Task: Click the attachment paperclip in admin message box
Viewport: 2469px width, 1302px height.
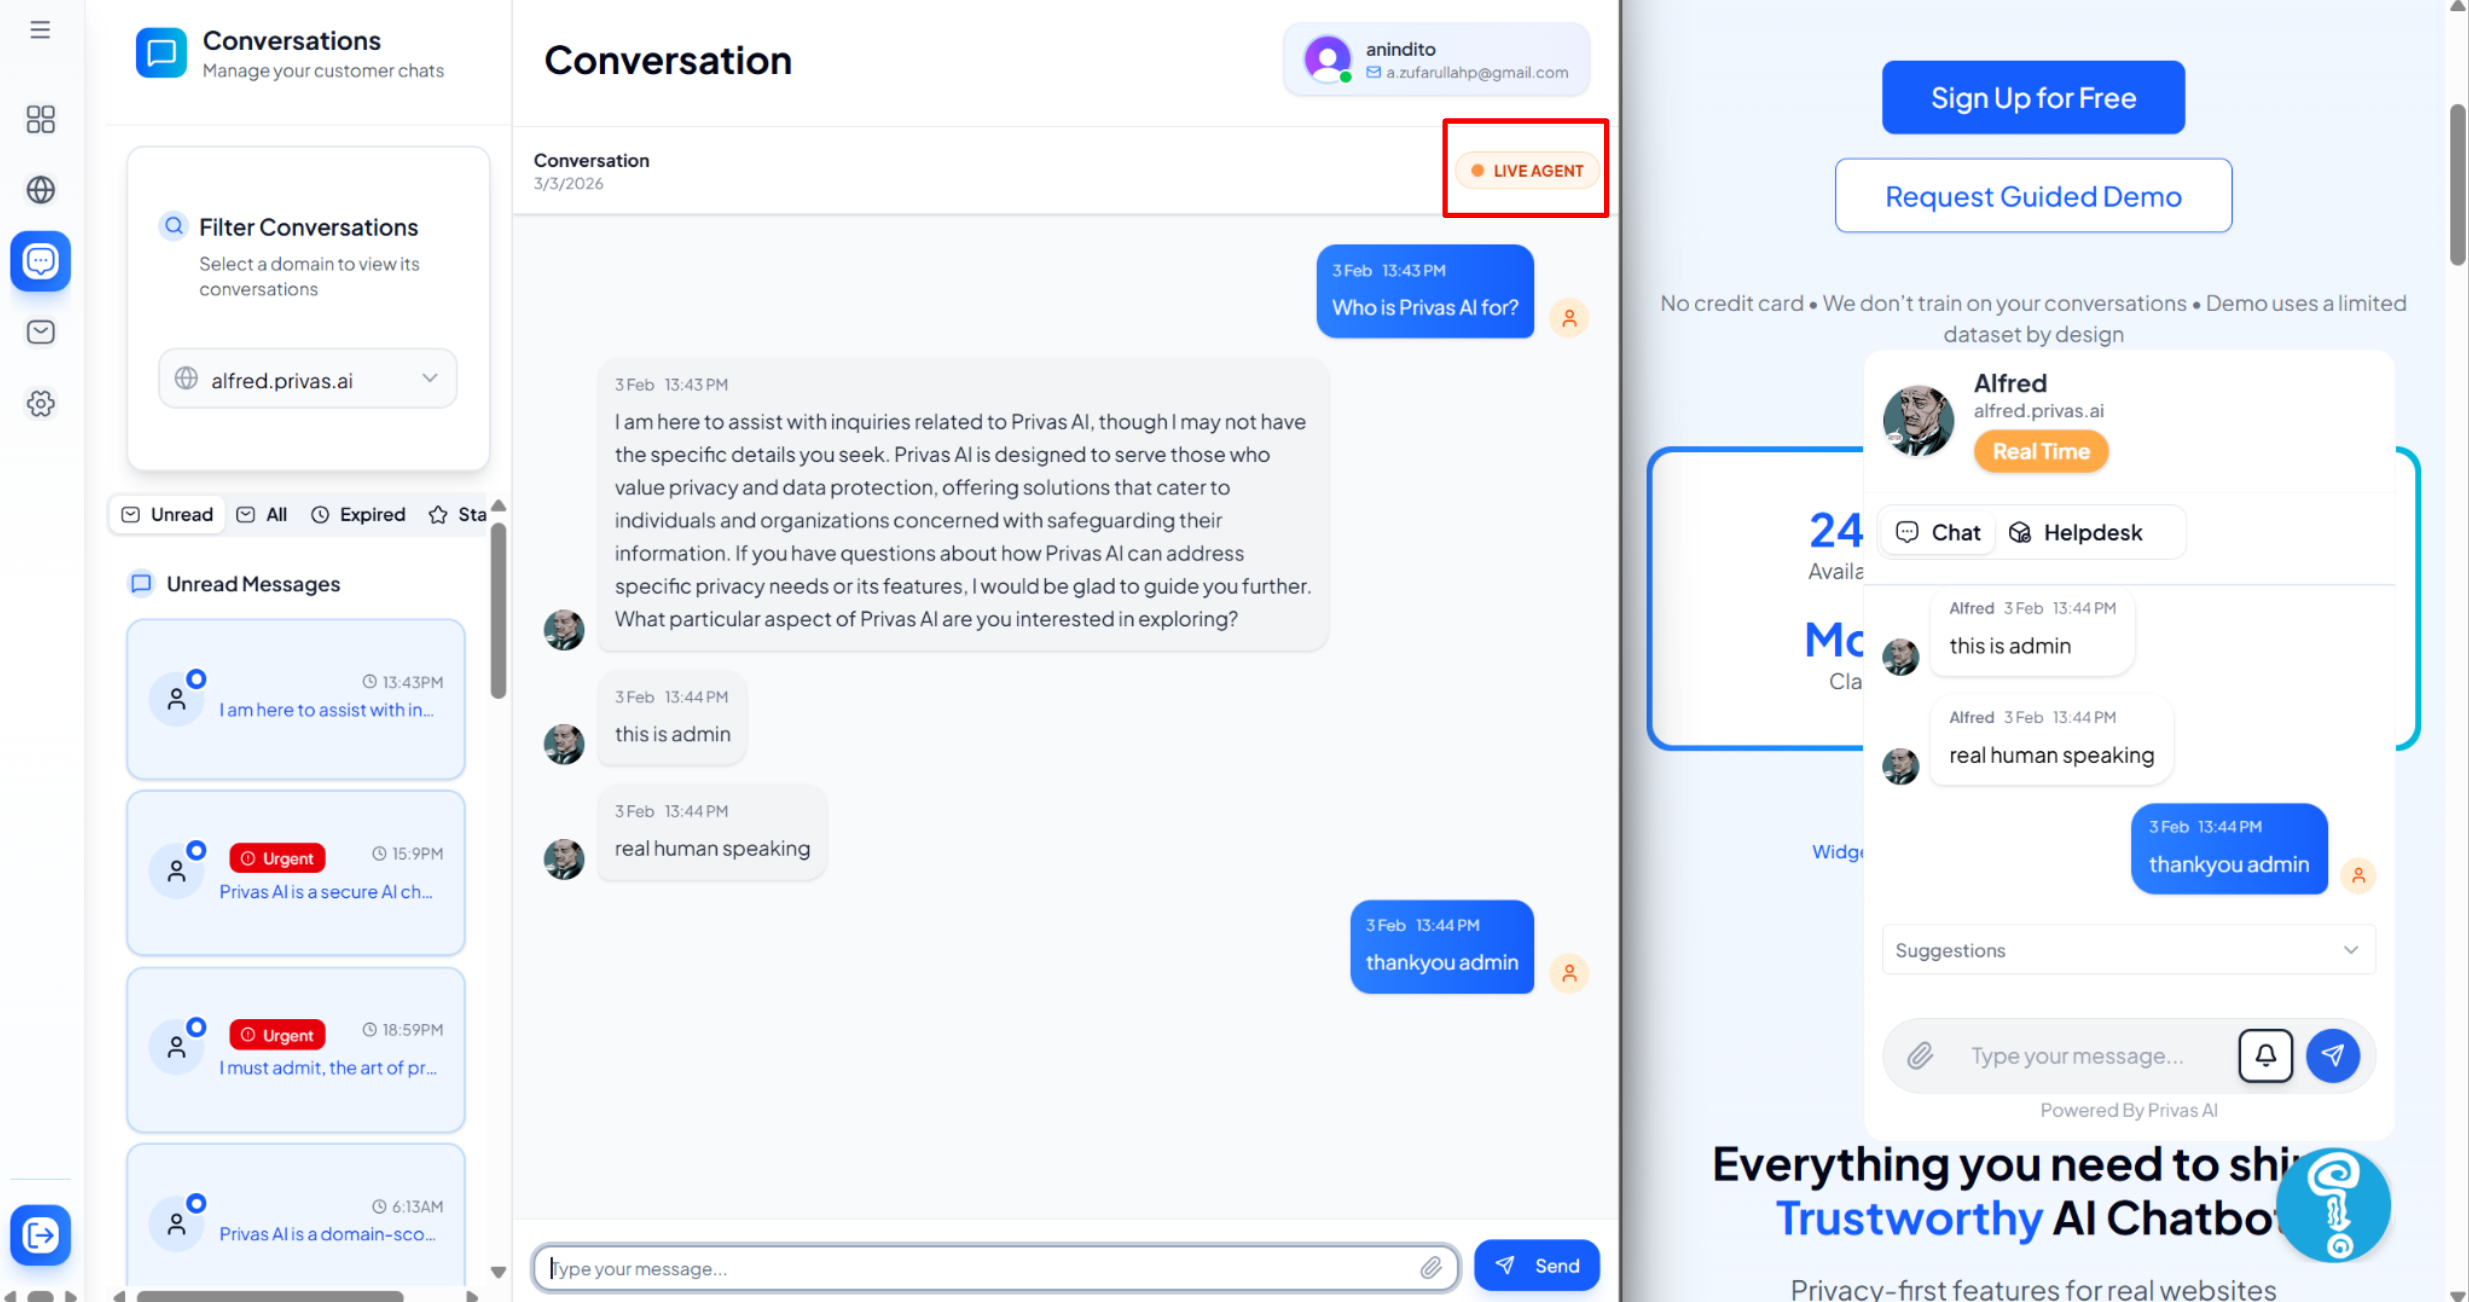Action: click(x=1431, y=1268)
